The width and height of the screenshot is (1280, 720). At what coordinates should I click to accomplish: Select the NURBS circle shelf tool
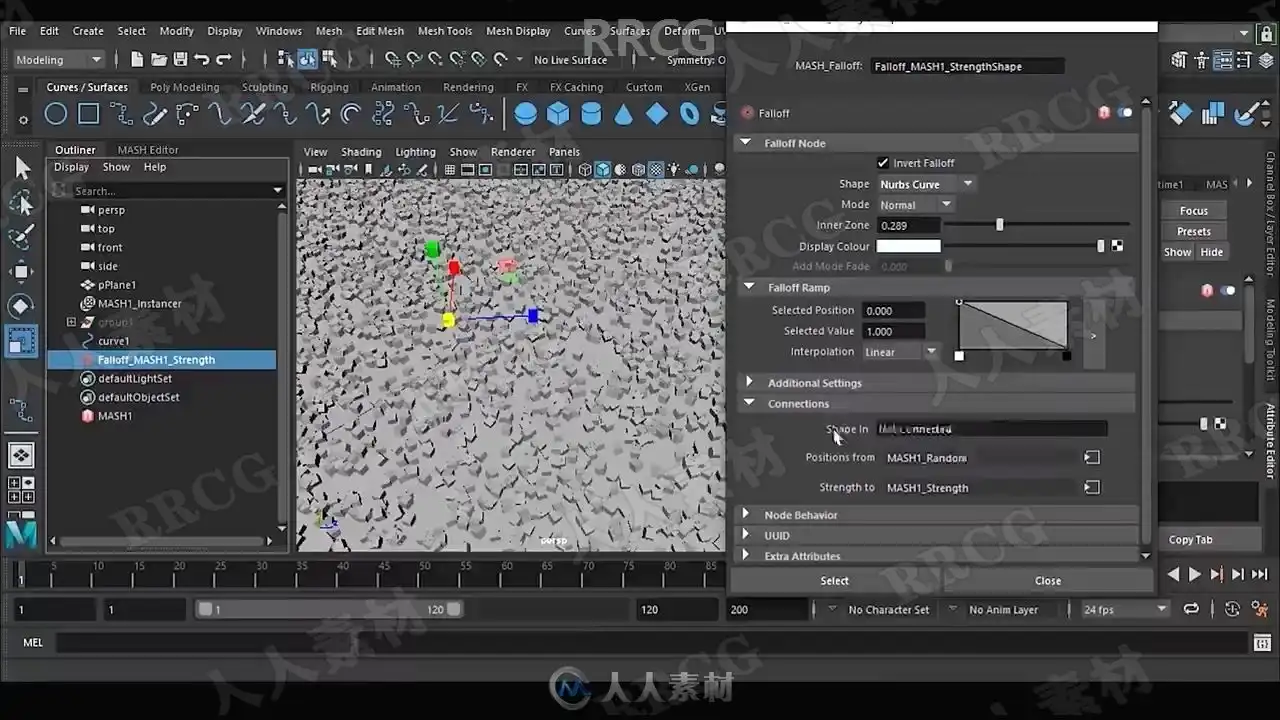click(56, 114)
